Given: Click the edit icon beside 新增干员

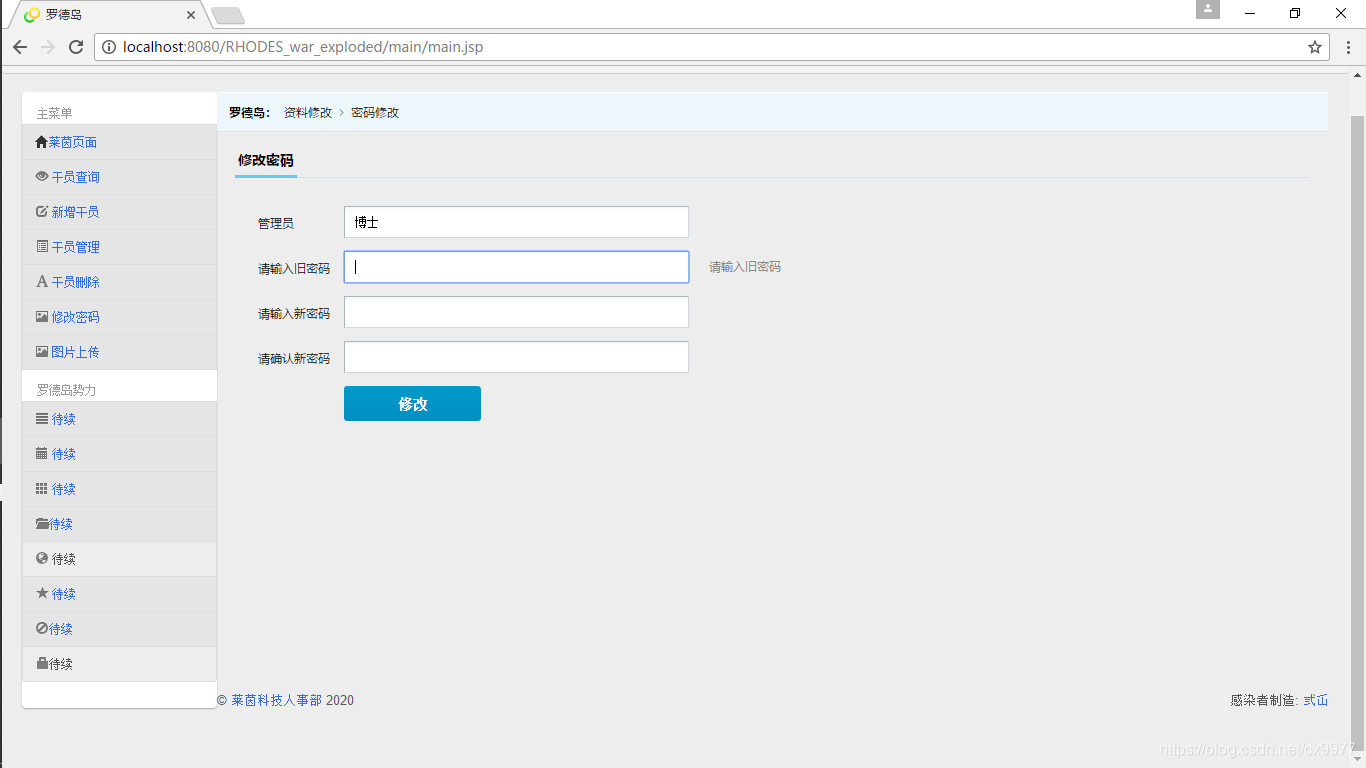Looking at the screenshot, I should (42, 212).
